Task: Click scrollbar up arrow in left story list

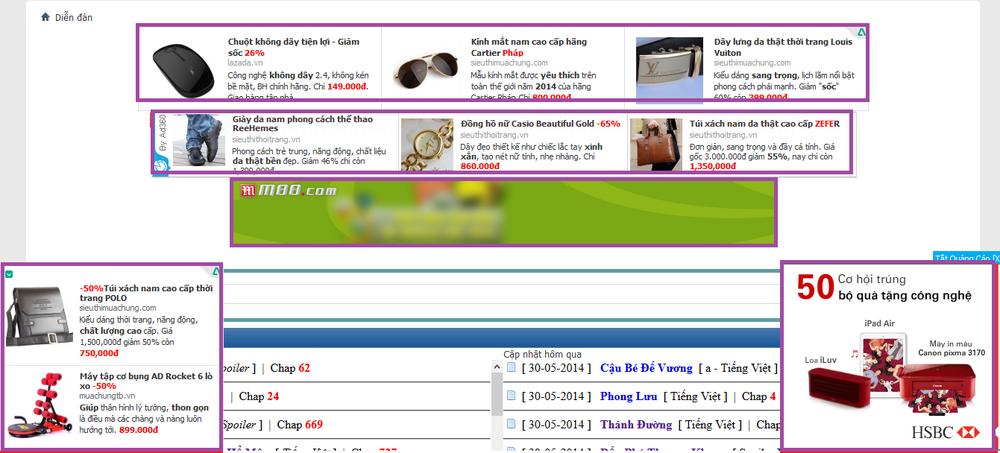Action: pos(497,368)
